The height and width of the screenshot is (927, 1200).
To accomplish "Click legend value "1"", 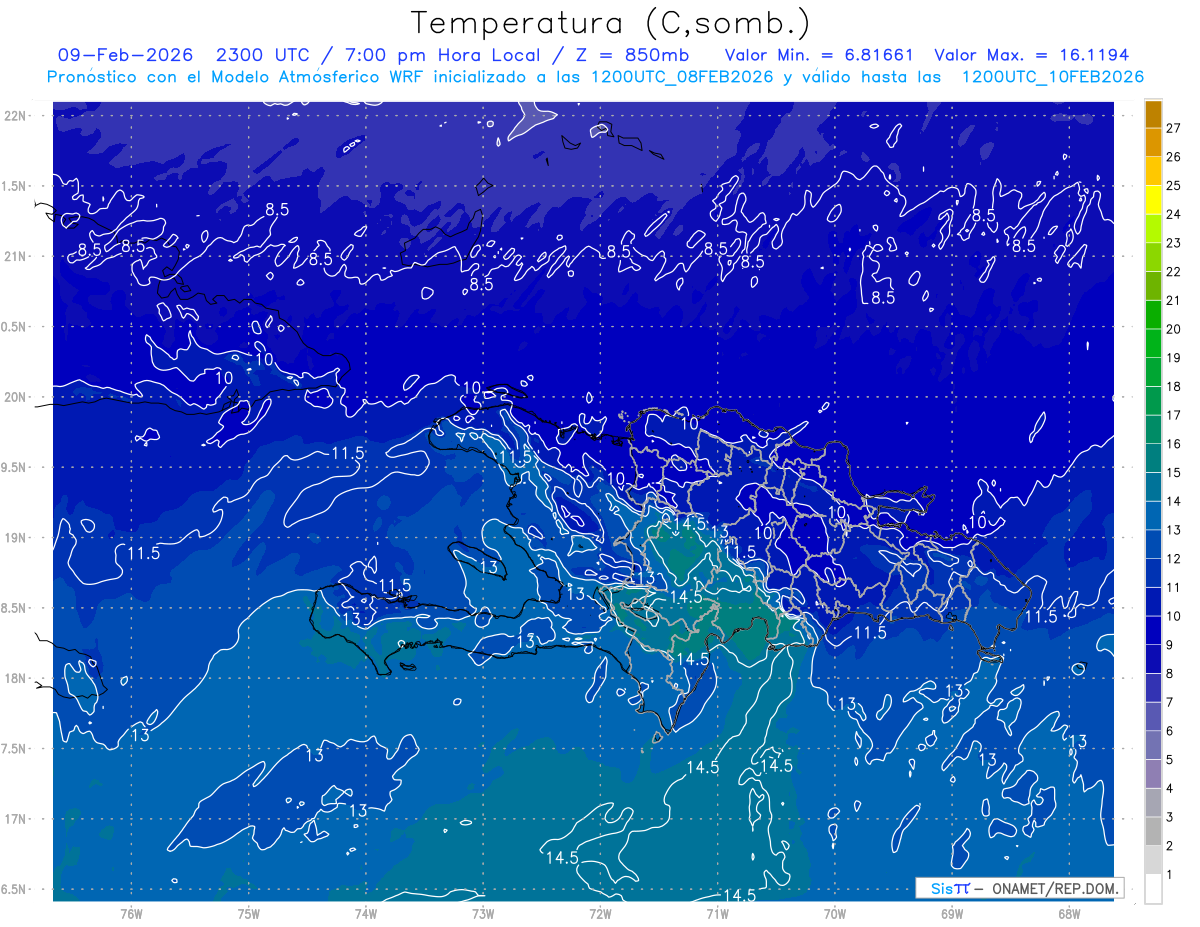I will (1170, 874).
